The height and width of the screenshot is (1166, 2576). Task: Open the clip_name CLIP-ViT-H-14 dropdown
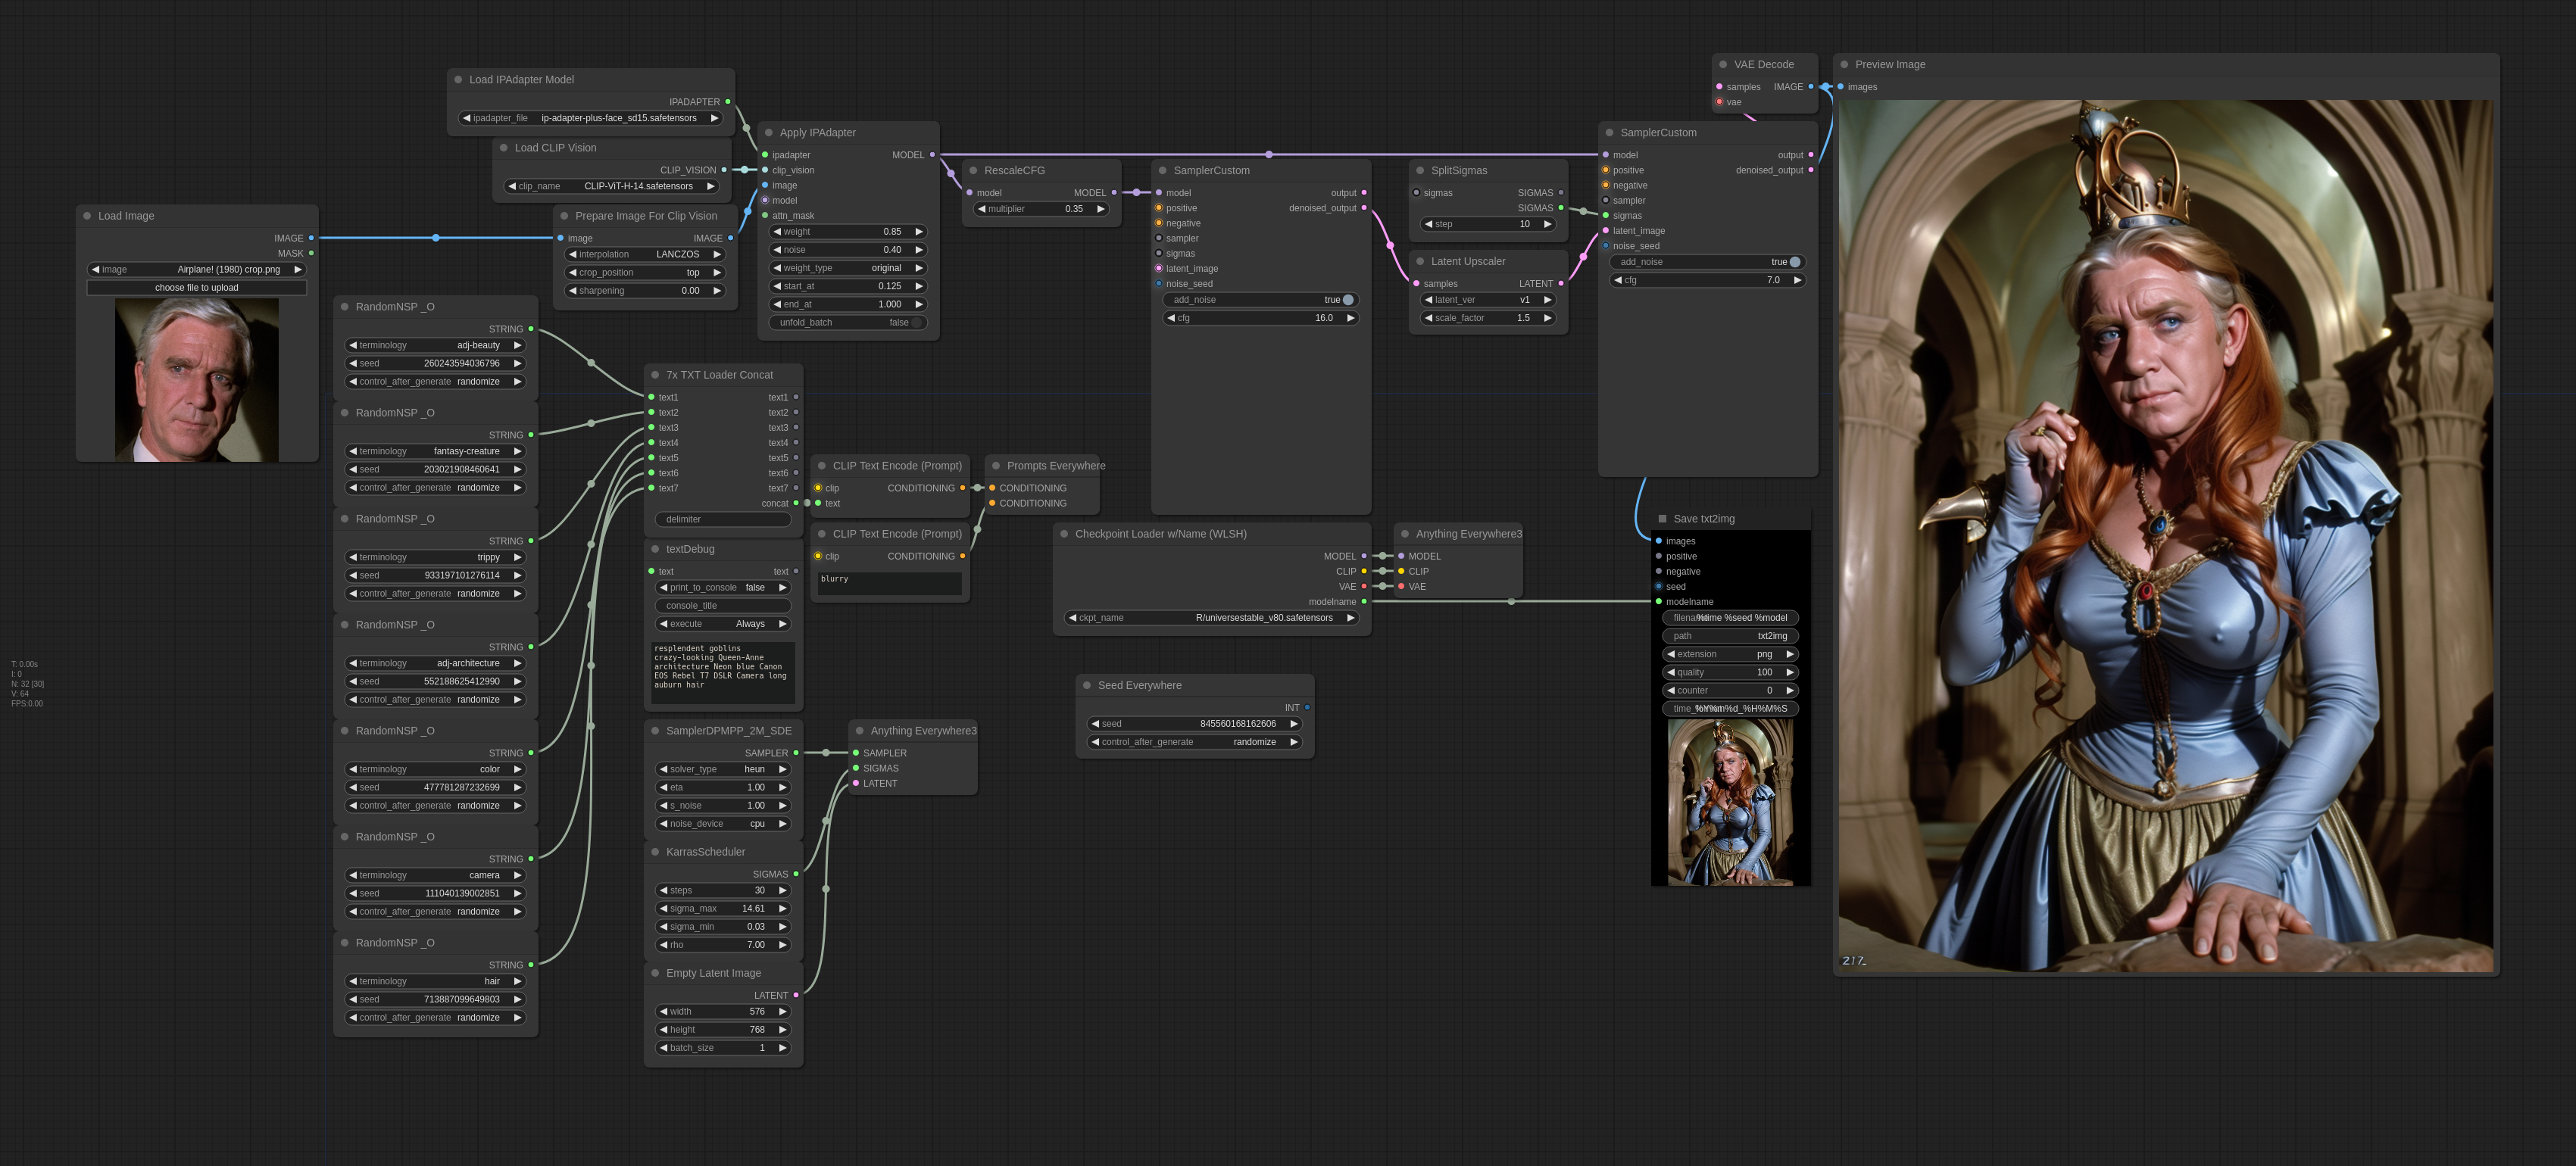pyautogui.click(x=611, y=186)
